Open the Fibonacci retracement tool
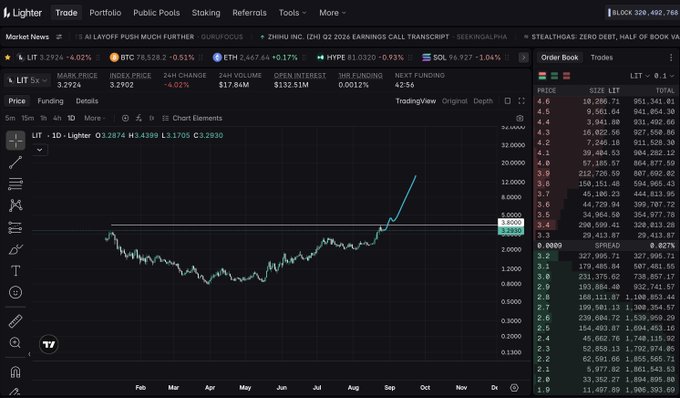The height and width of the screenshot is (398, 680). 15,184
